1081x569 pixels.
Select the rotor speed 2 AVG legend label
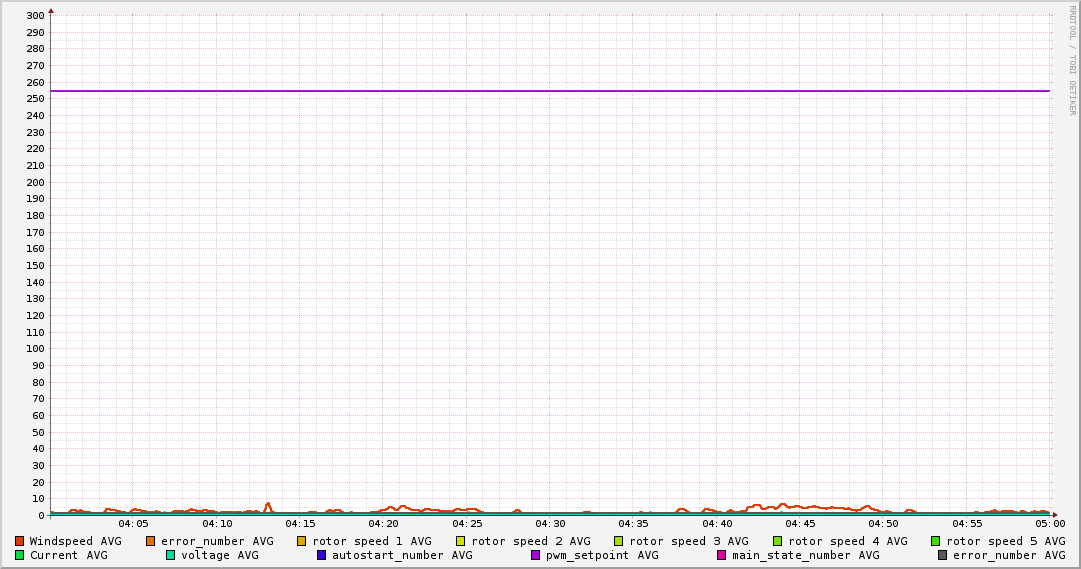[x=531, y=541]
